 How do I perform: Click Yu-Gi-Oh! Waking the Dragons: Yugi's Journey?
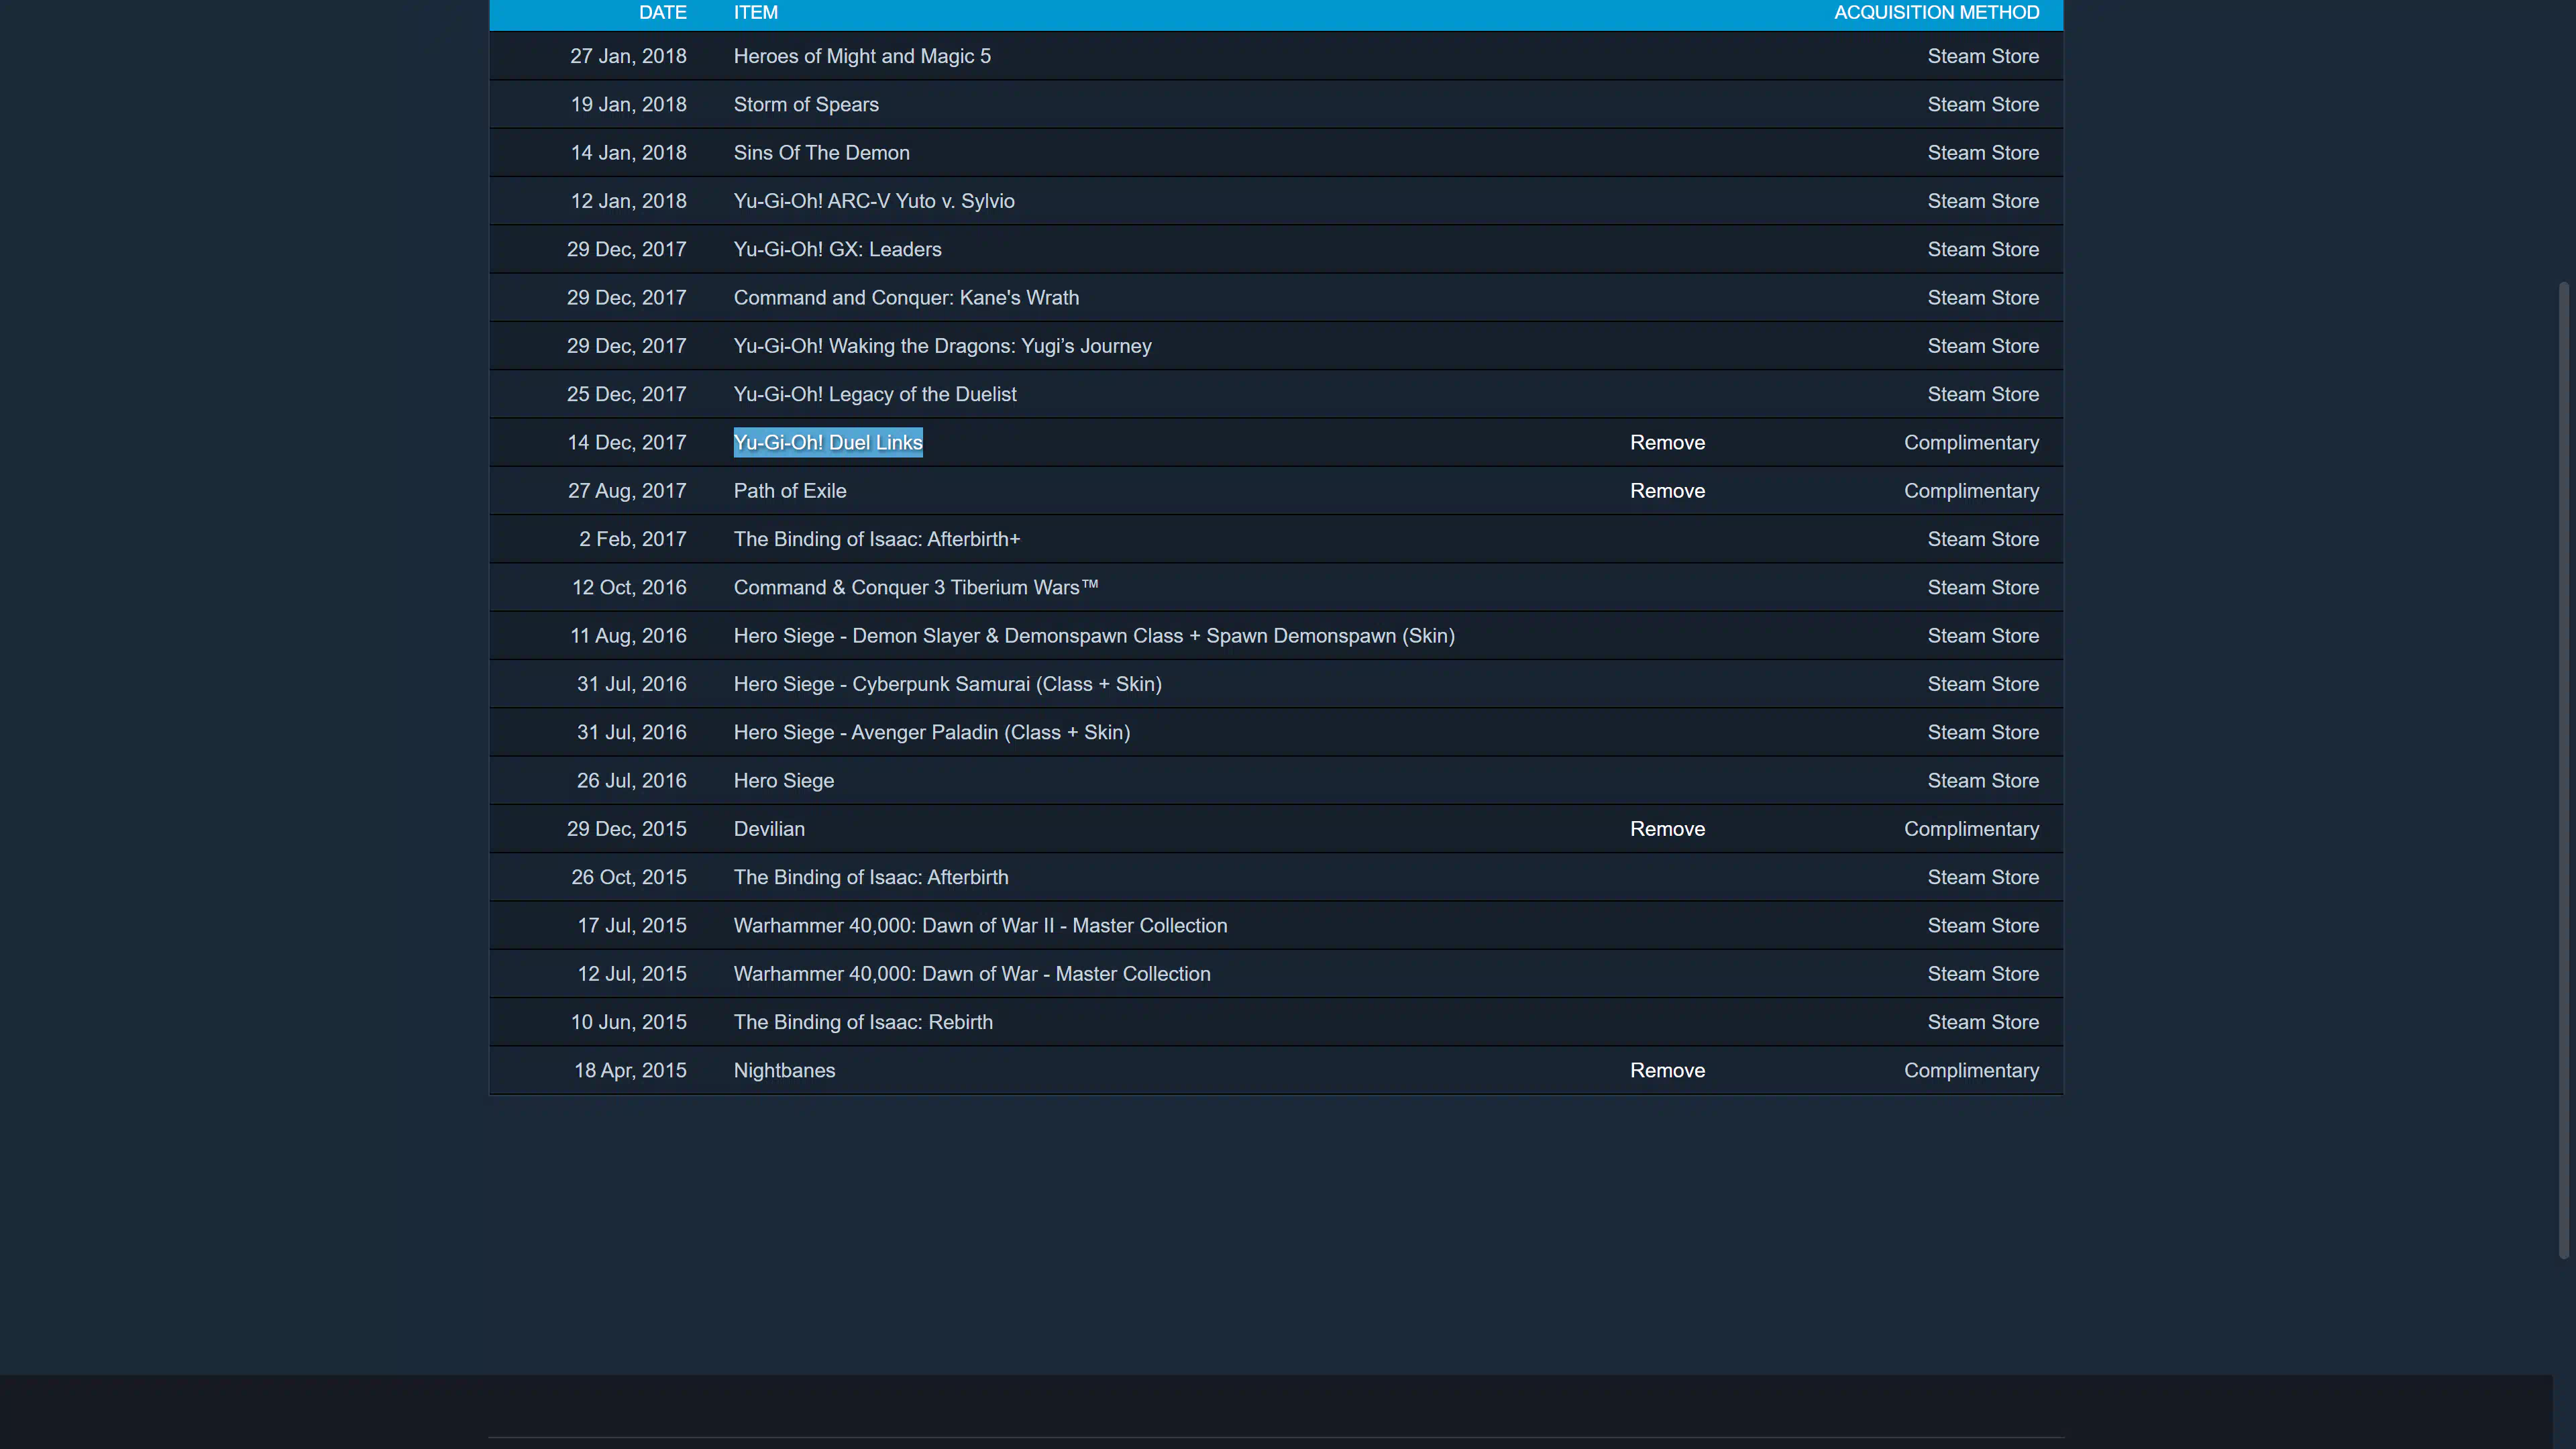[x=942, y=346]
